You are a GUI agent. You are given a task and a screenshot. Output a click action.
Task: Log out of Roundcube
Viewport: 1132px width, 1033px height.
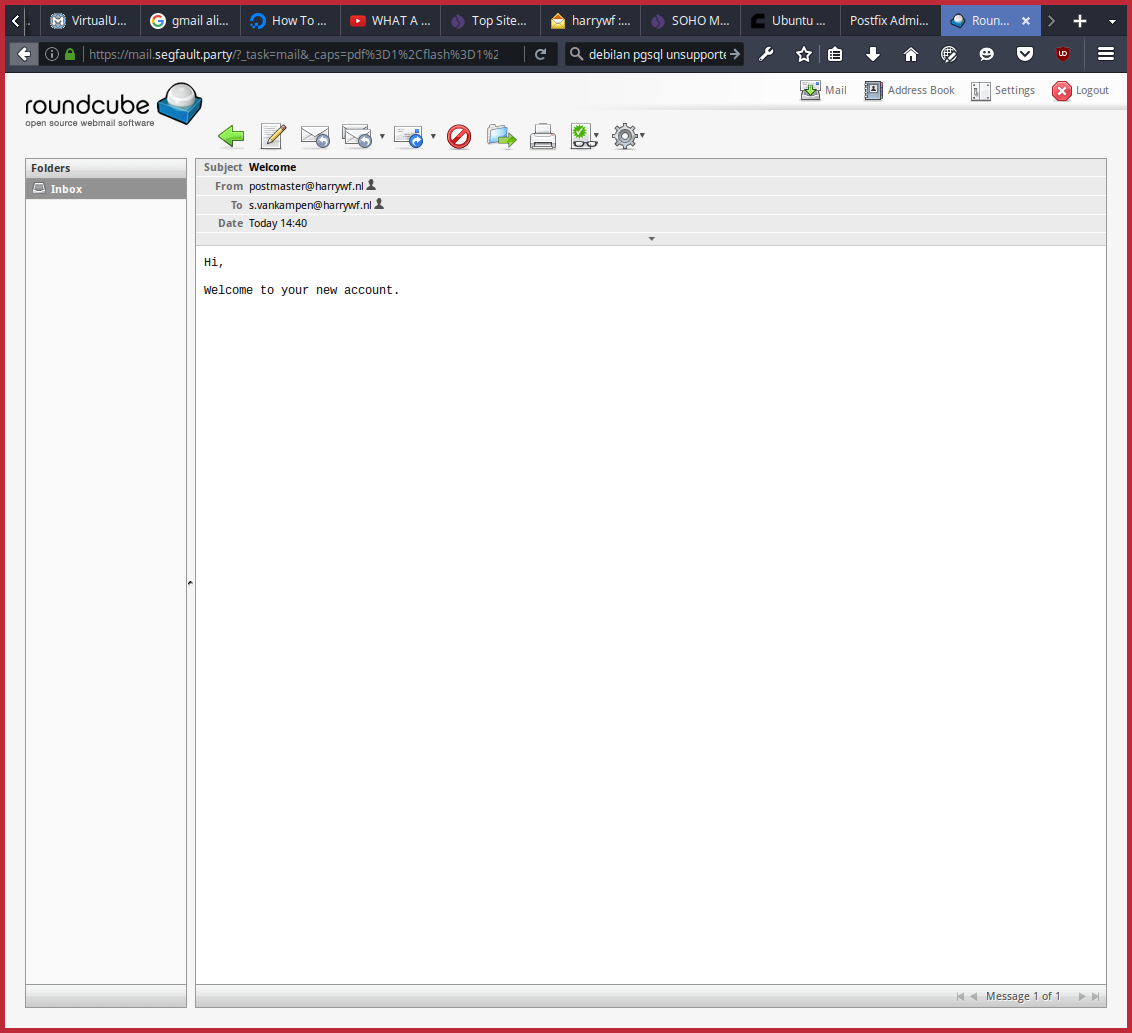click(x=1080, y=90)
